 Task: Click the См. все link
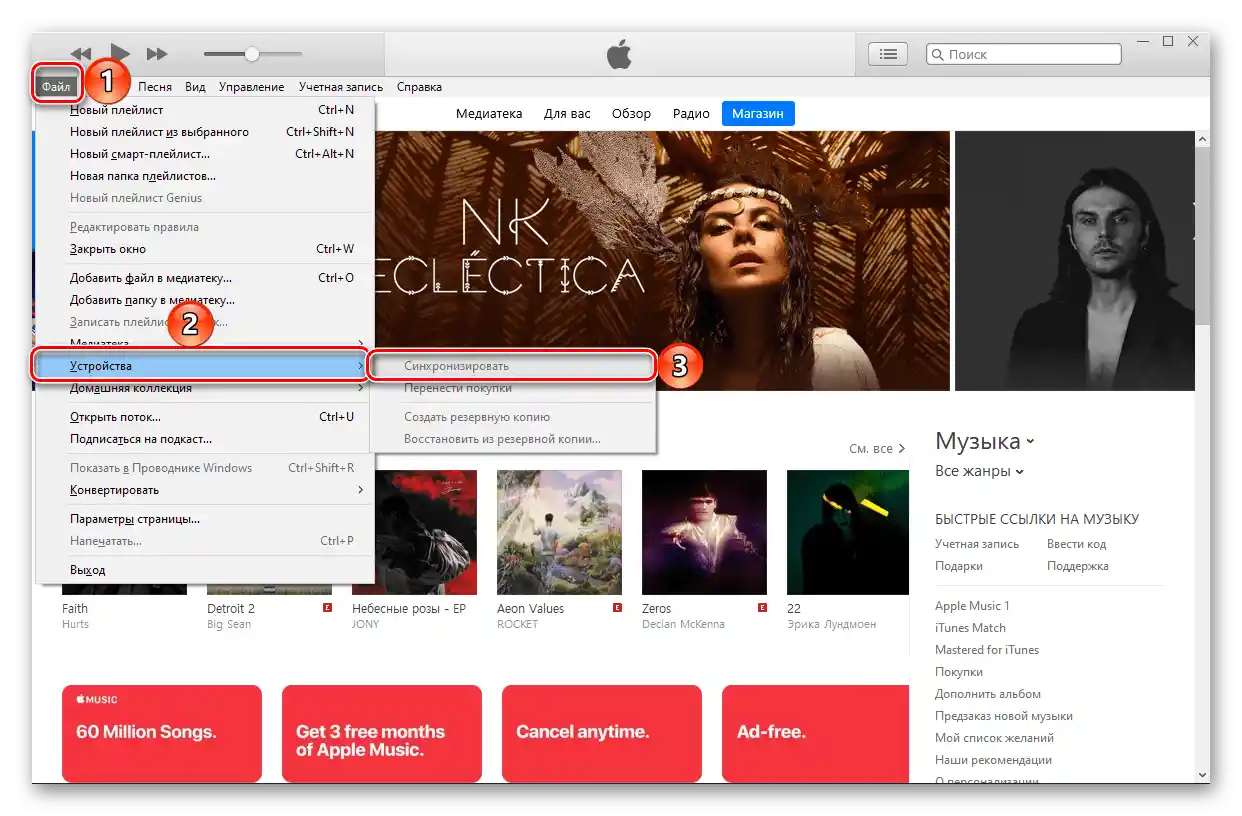pyautogui.click(x=877, y=449)
